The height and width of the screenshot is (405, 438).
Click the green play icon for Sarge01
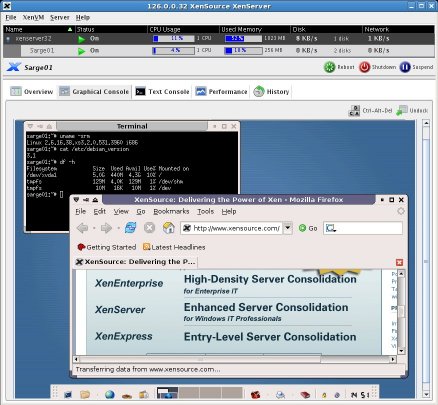(x=81, y=51)
